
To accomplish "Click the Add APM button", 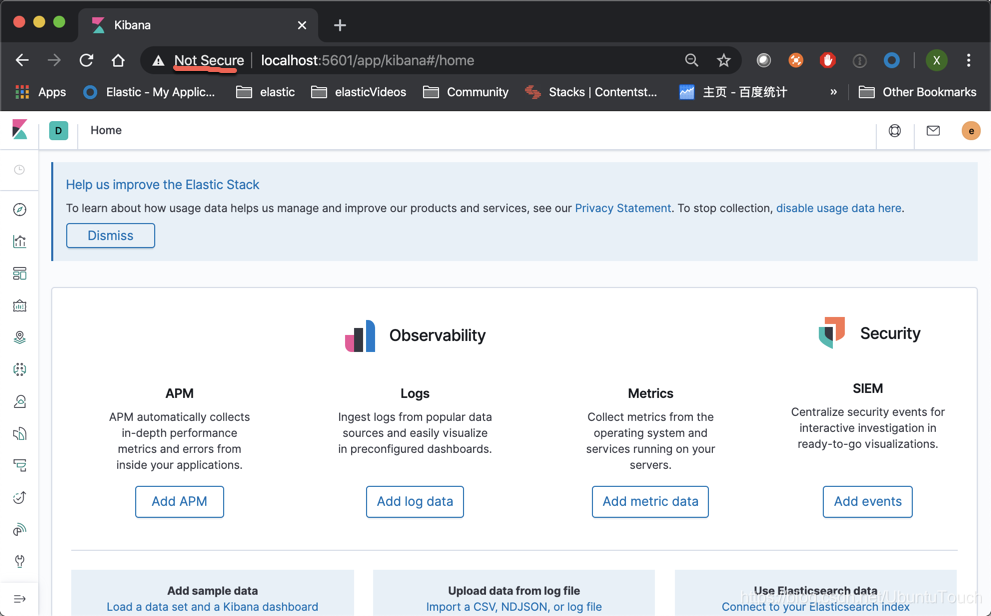I will pos(179,502).
